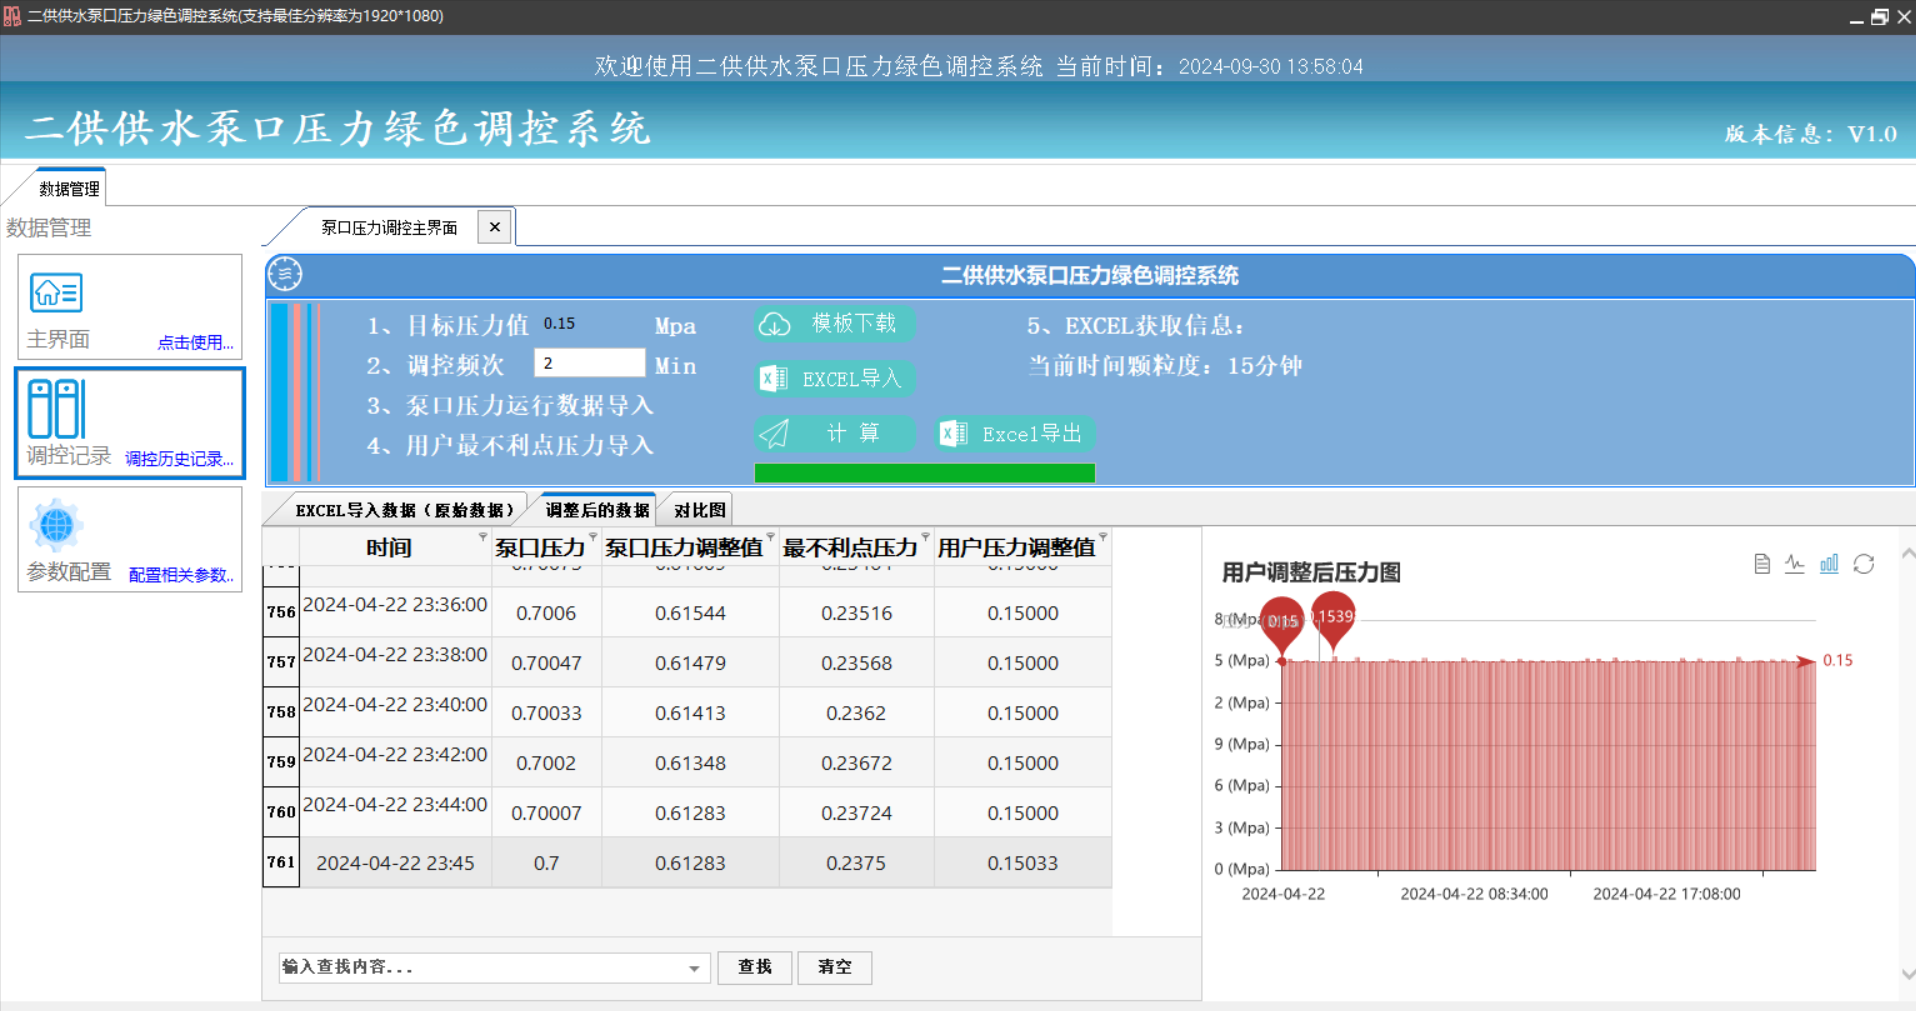The width and height of the screenshot is (1916, 1011).
Task: Click the chart restore refresh icon
Action: coord(1864,564)
